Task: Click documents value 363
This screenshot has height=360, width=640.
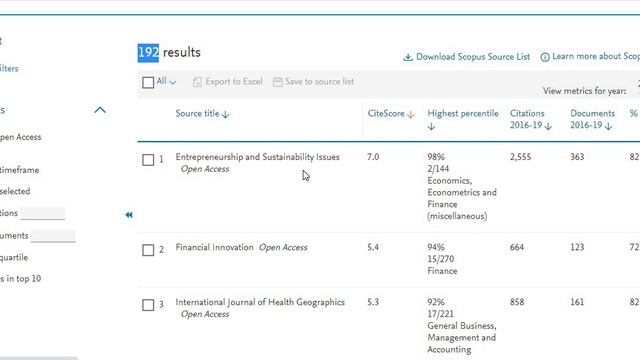Action: tap(577, 157)
